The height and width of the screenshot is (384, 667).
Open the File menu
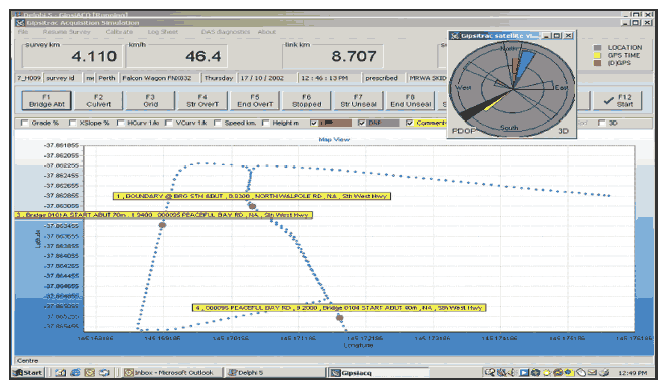[x=23, y=32]
